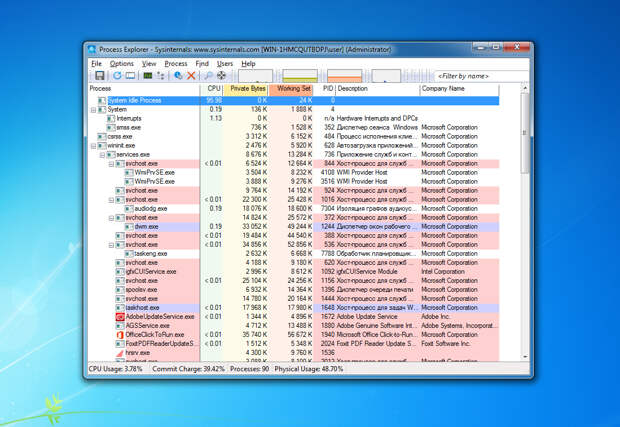
Task: Open the Find menu
Action: (x=202, y=63)
